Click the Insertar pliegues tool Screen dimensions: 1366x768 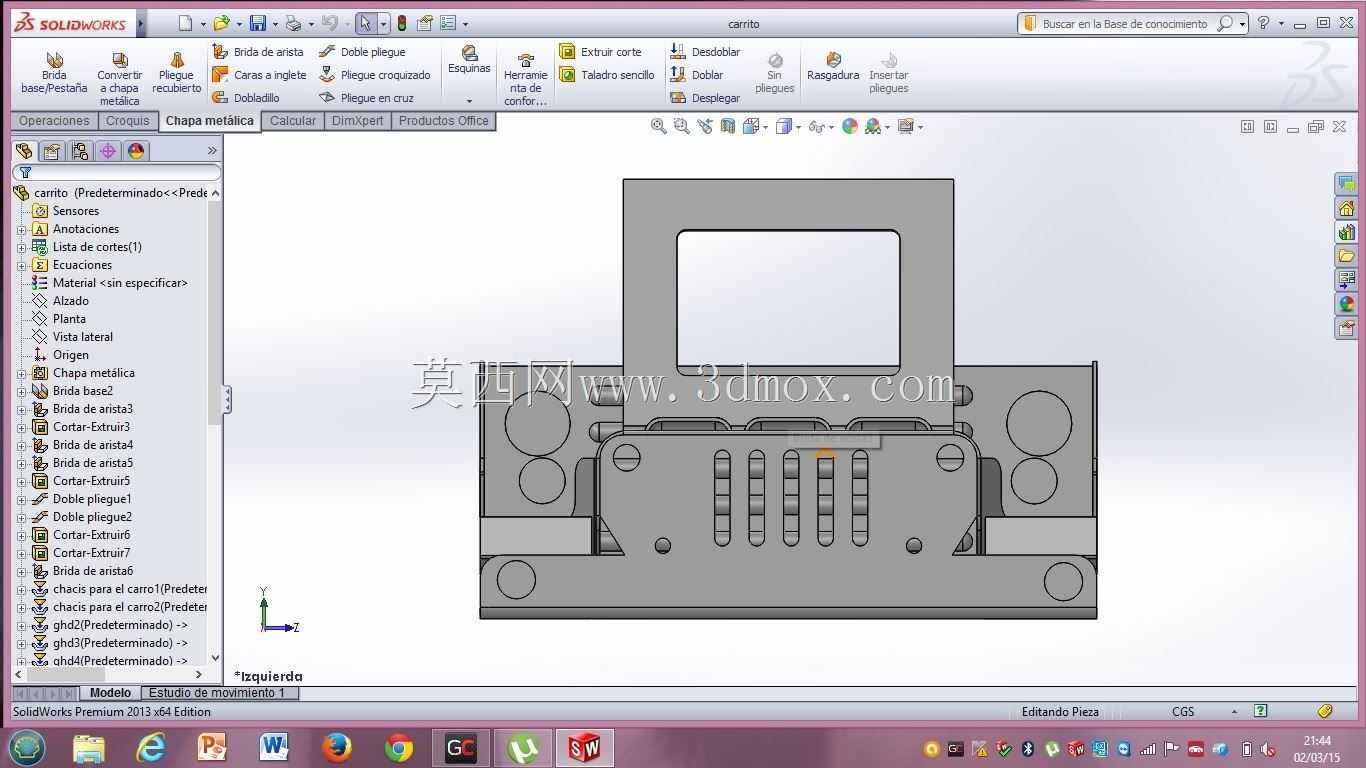[x=888, y=73]
